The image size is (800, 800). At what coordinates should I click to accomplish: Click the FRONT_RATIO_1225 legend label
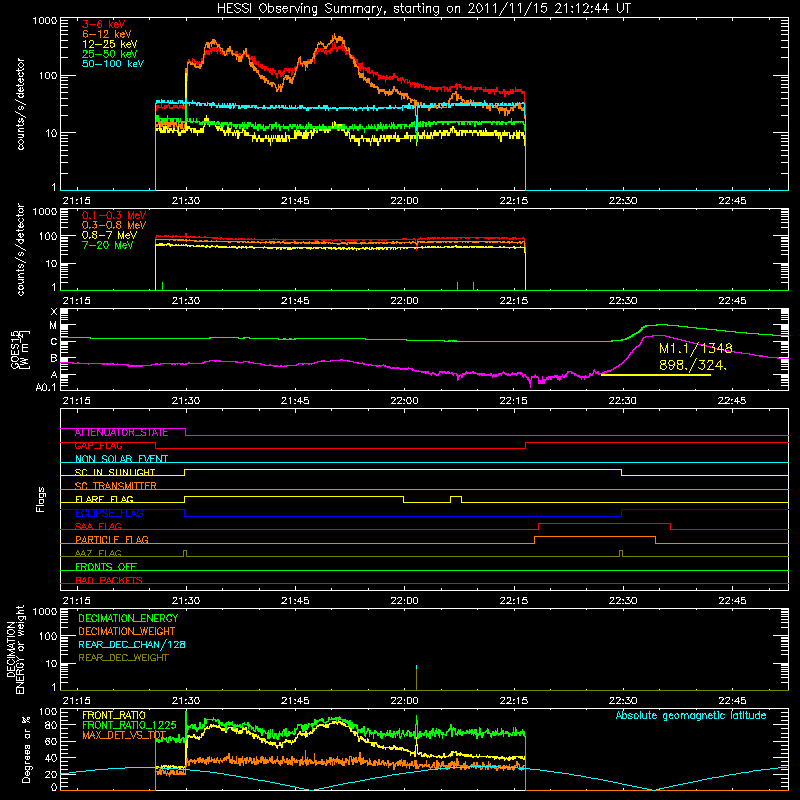[129, 725]
